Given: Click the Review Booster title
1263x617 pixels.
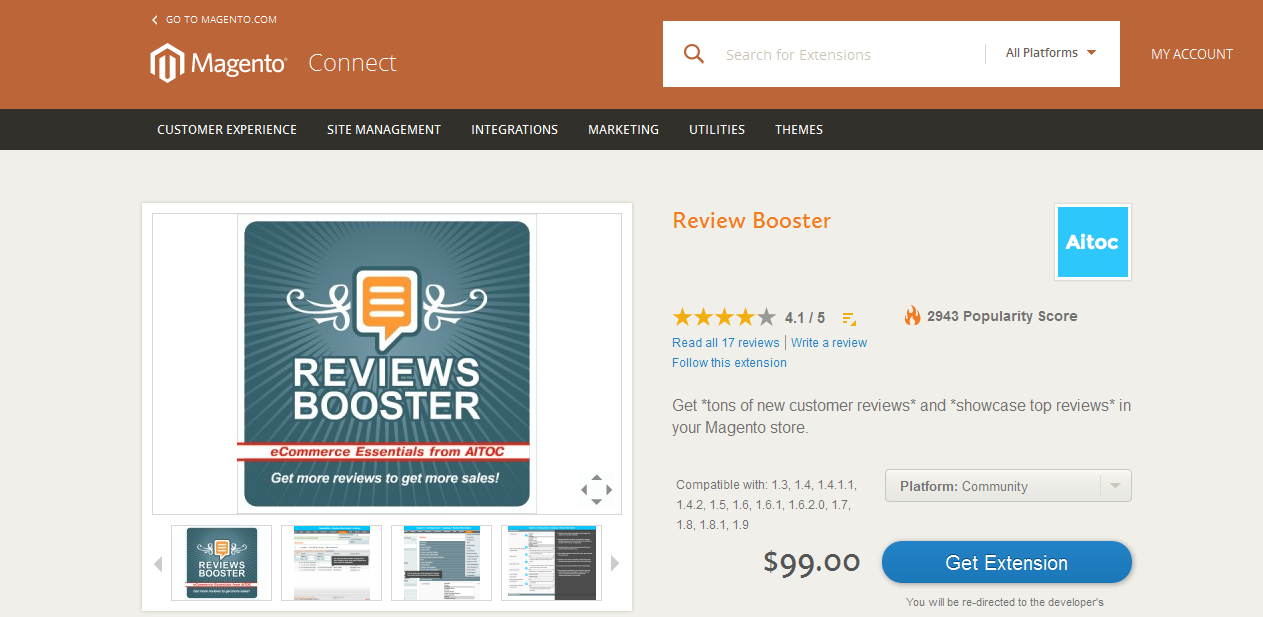Looking at the screenshot, I should pos(752,221).
